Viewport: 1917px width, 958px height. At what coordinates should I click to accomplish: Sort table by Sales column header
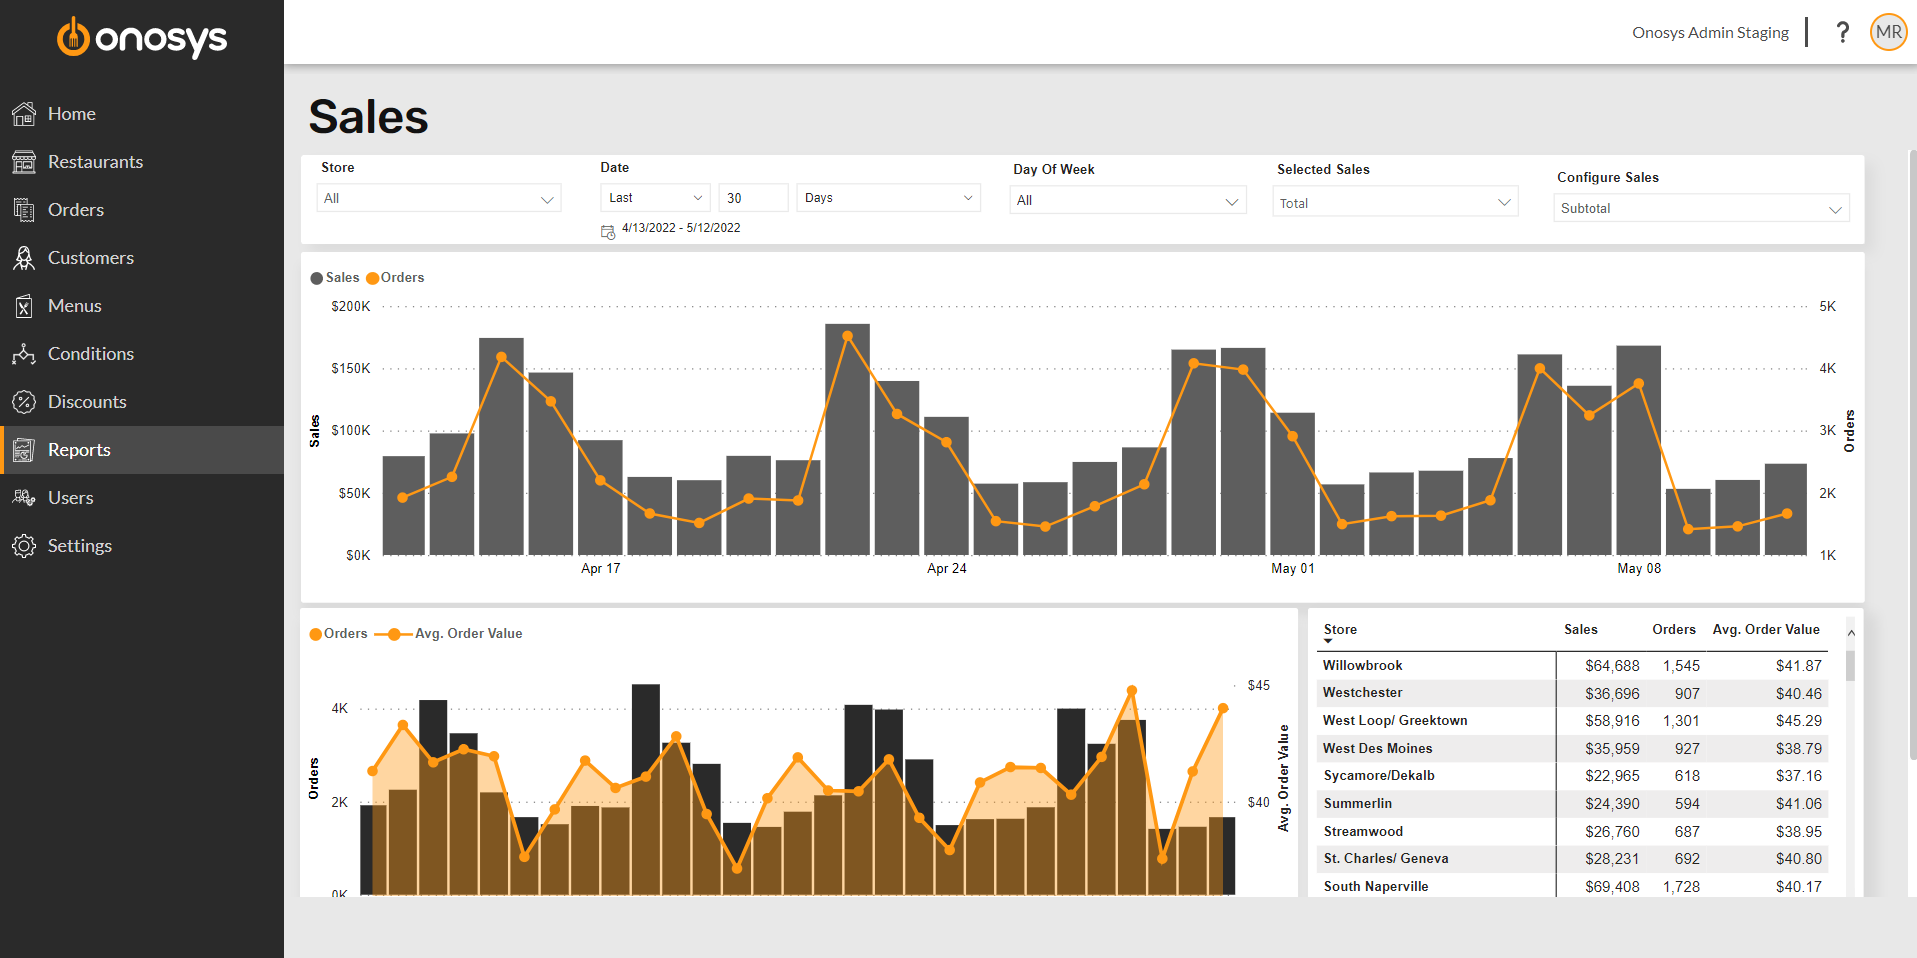point(1580,630)
